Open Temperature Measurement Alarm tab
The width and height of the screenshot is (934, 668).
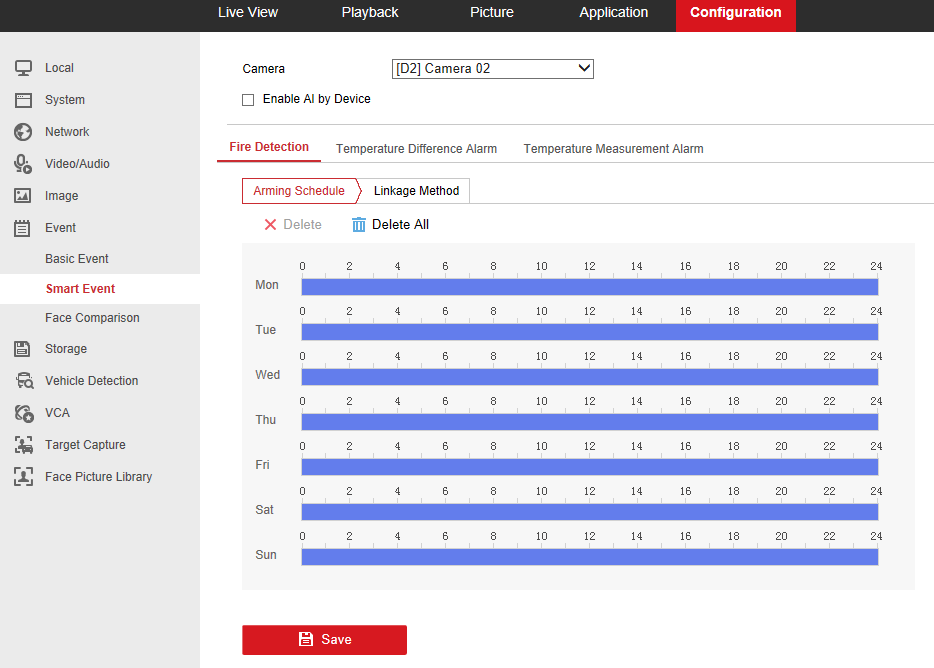(614, 149)
